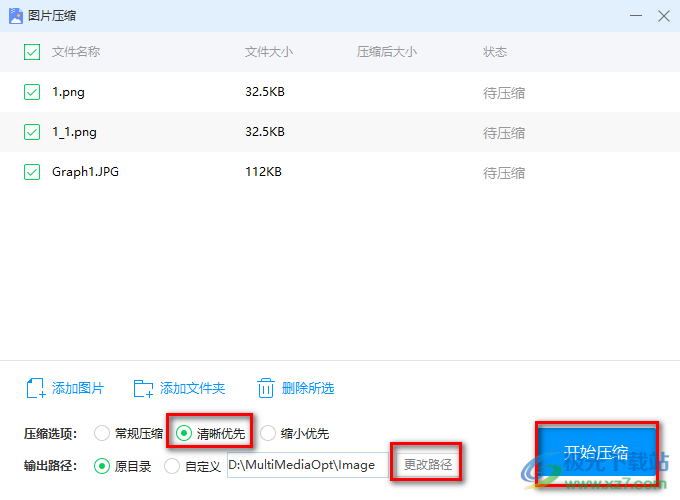Select the 缩小优先 radio option
The width and height of the screenshot is (680, 500).
point(268,433)
